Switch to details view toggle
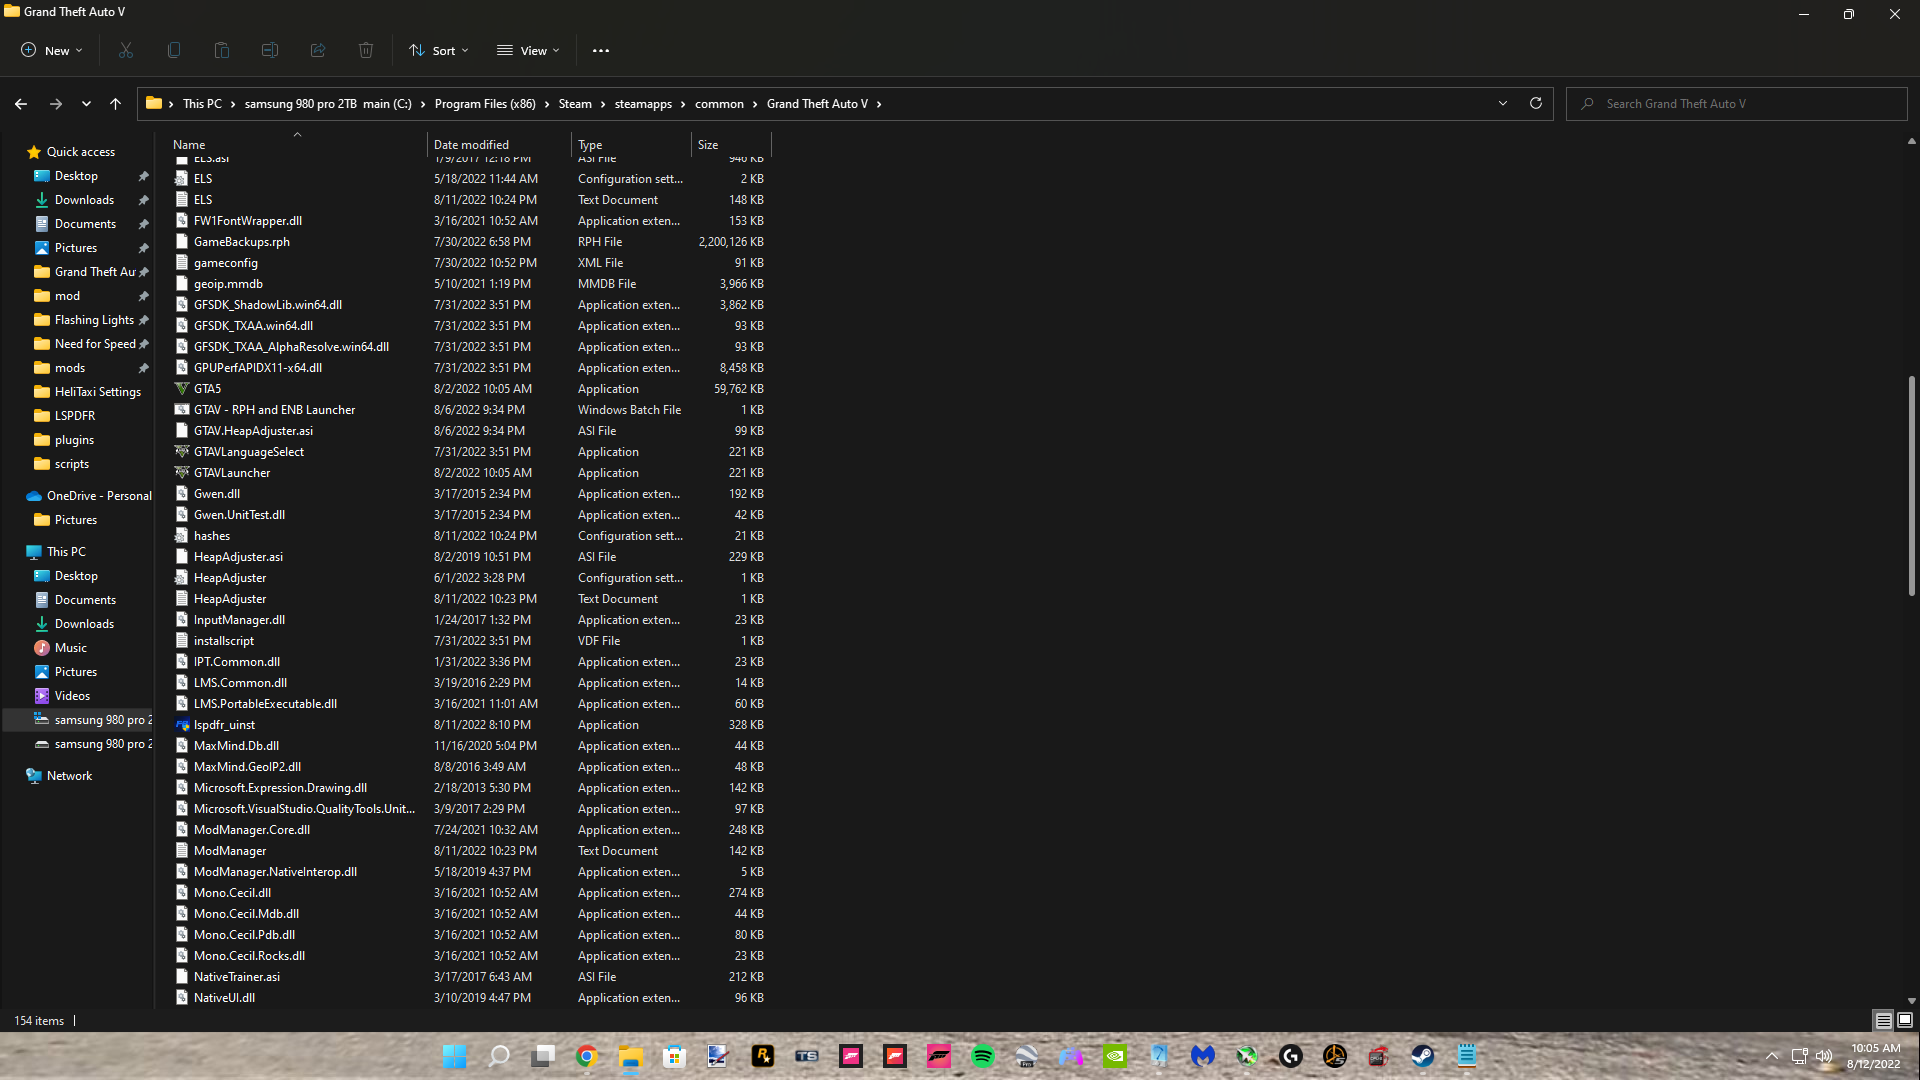 pyautogui.click(x=1883, y=1020)
